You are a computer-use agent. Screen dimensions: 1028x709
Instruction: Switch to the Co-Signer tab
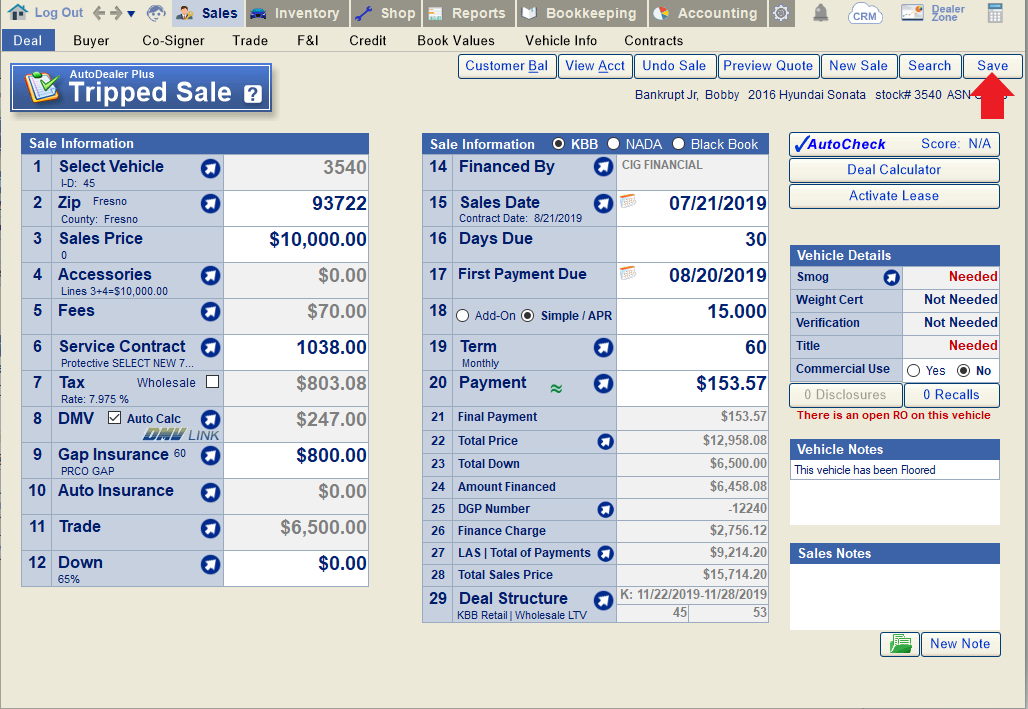(x=173, y=41)
